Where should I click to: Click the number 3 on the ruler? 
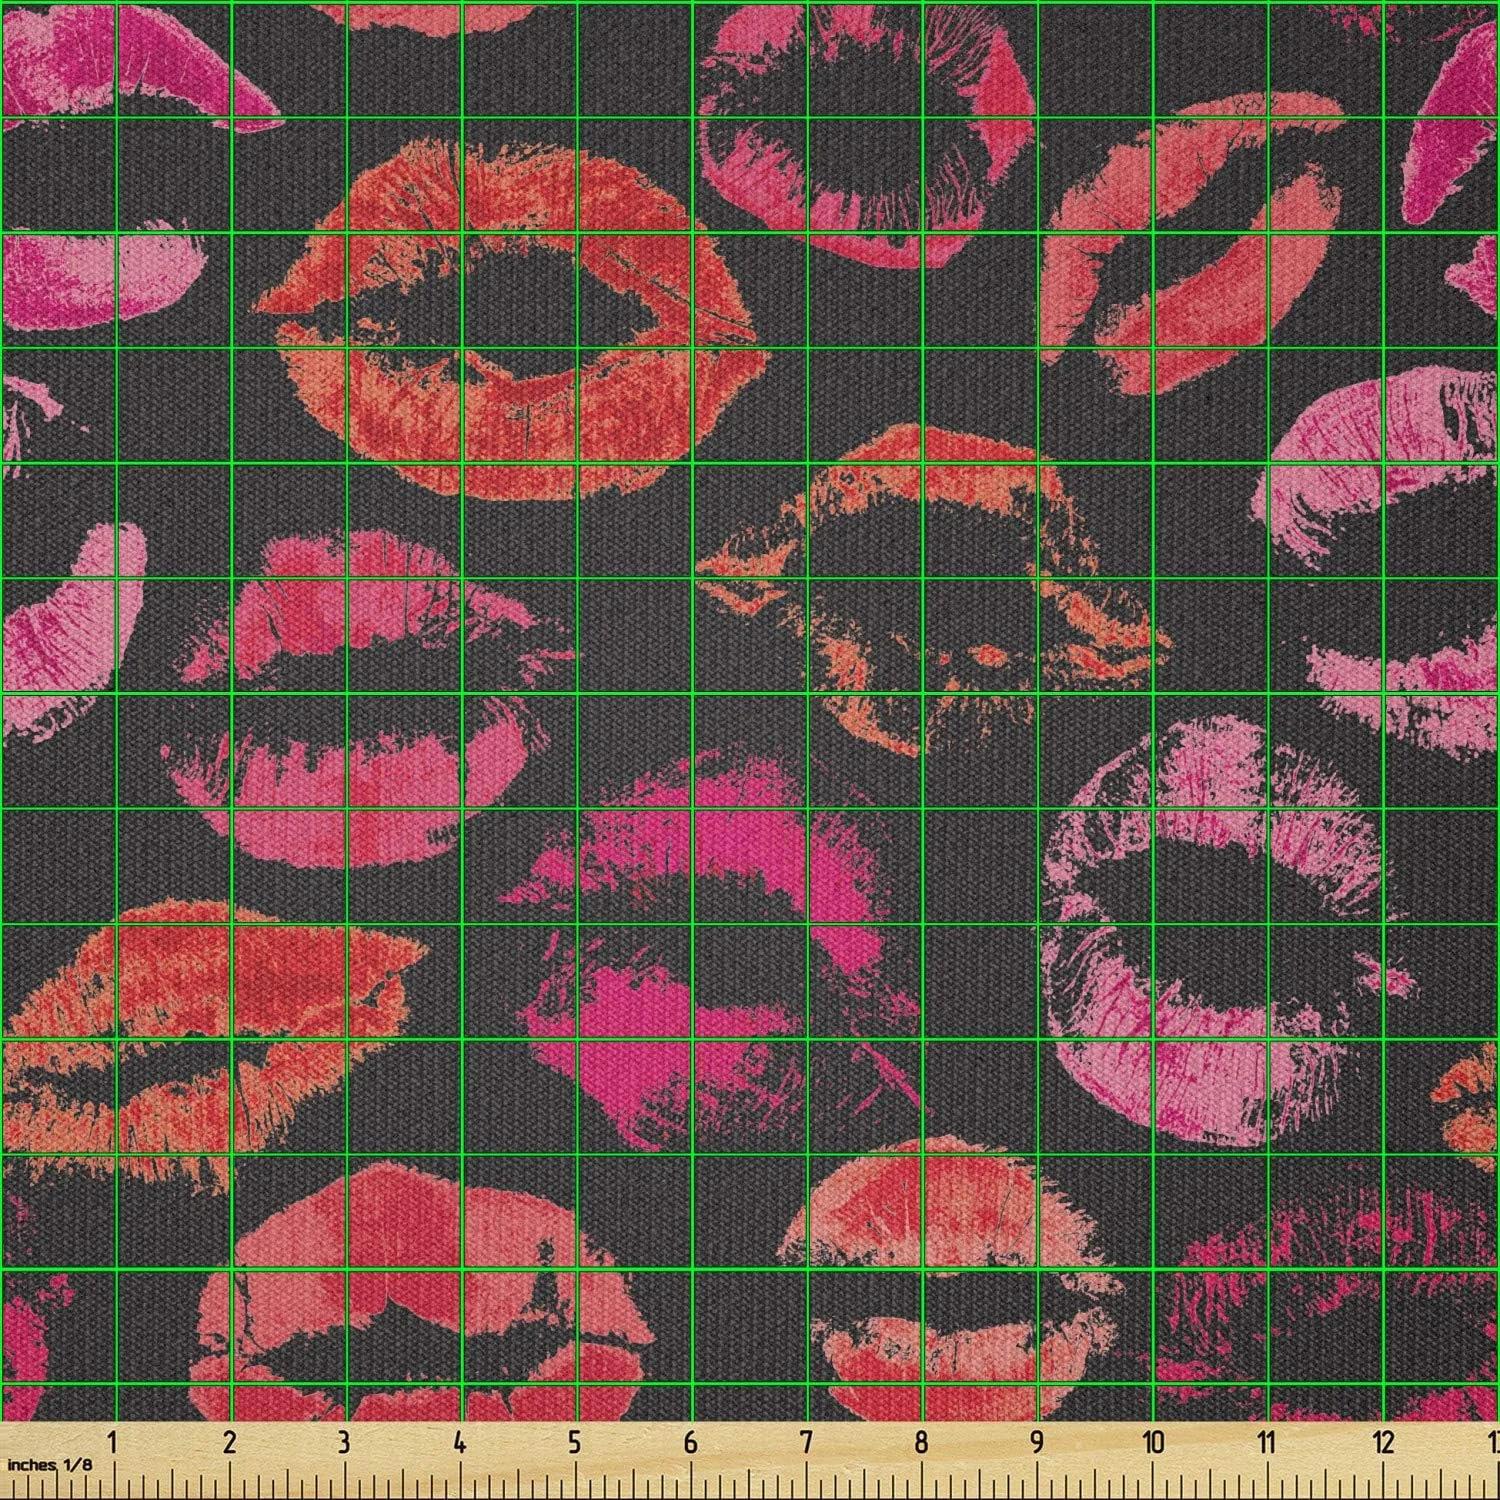pyautogui.click(x=344, y=1443)
